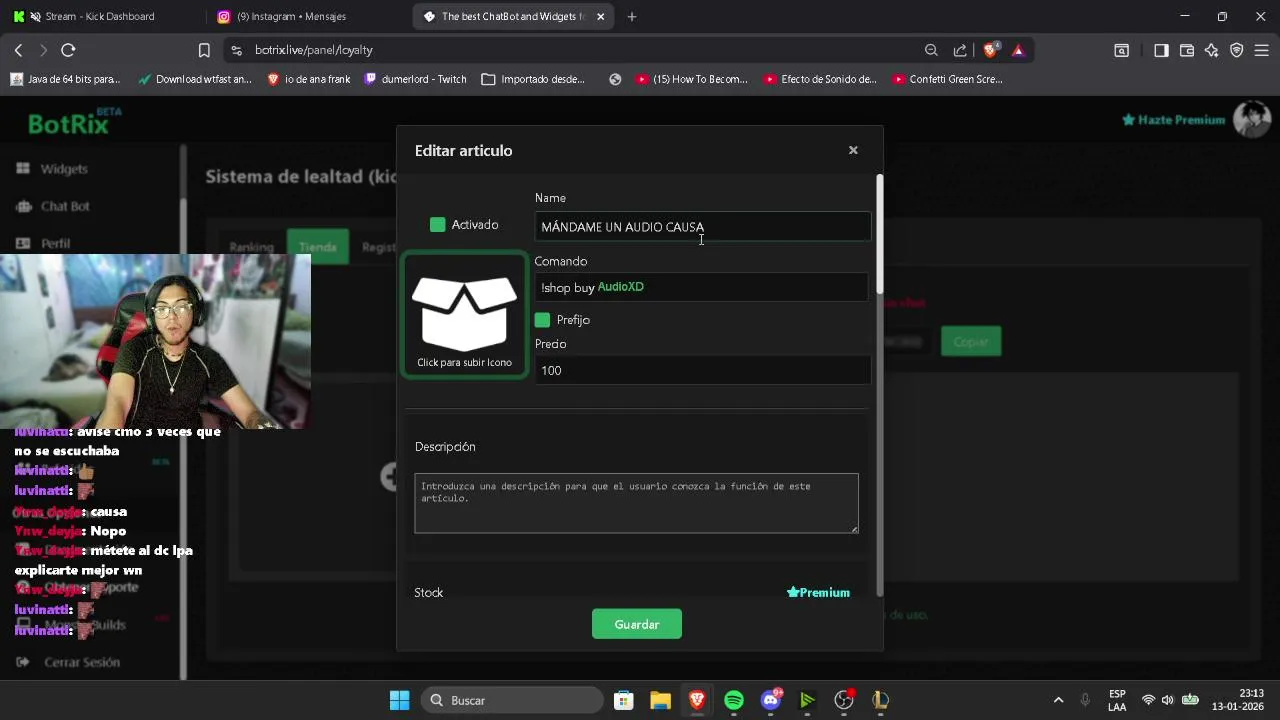
Task: Bookmark this page
Action: pos(204,50)
